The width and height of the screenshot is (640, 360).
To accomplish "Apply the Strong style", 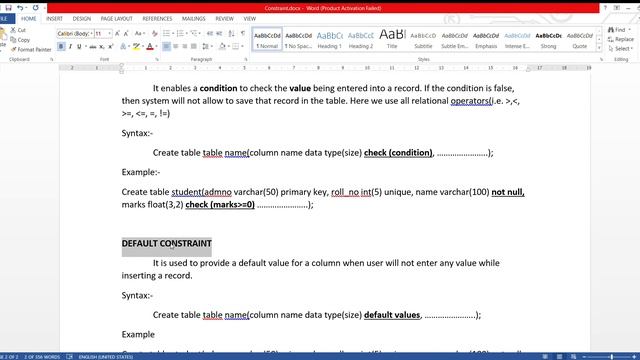I will pos(549,40).
